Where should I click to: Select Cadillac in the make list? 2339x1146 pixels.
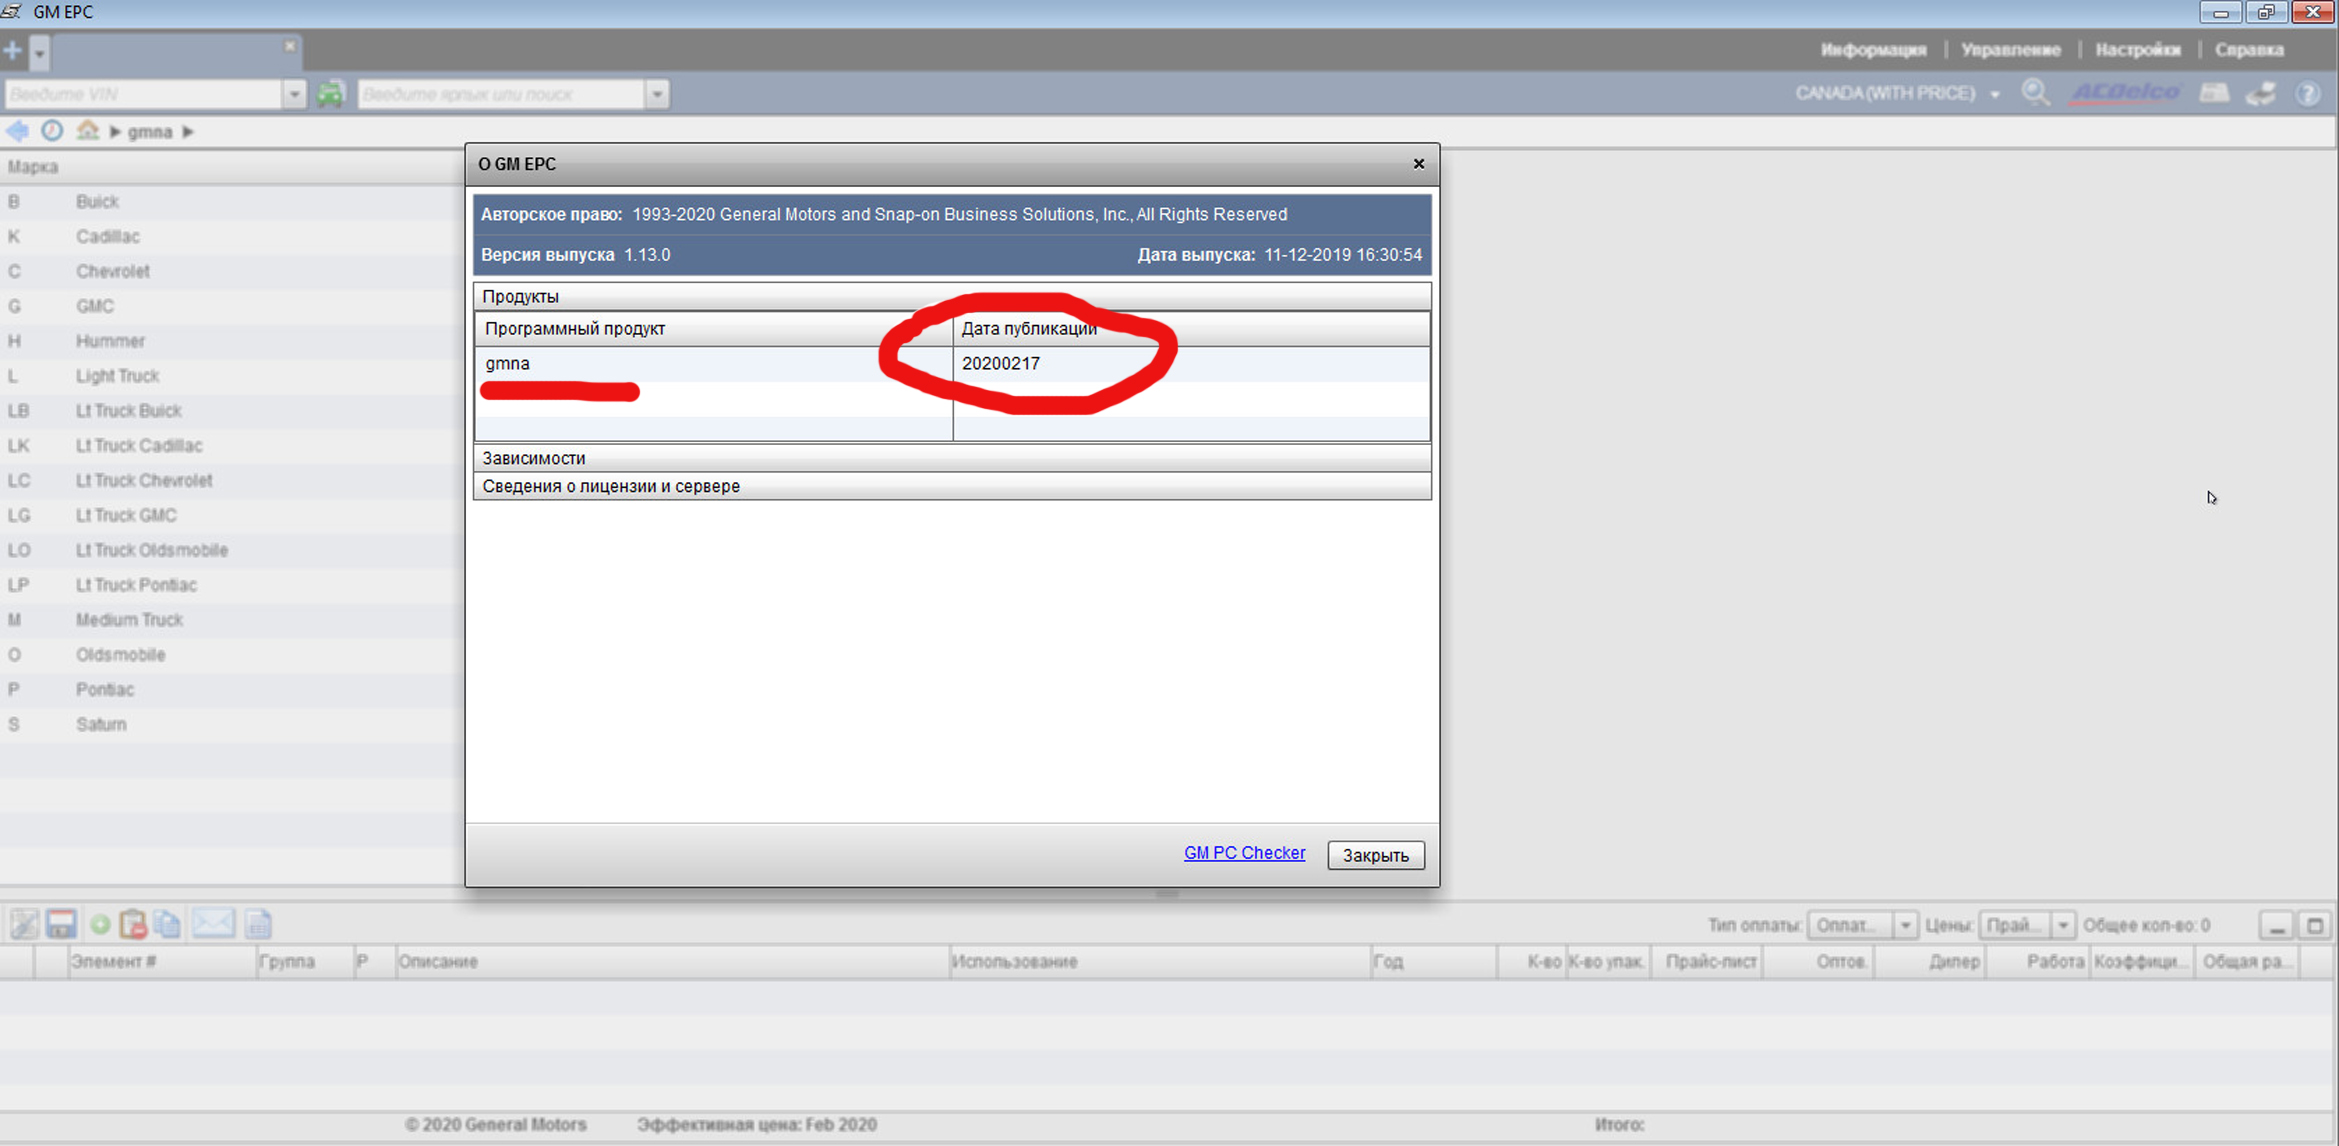point(230,237)
